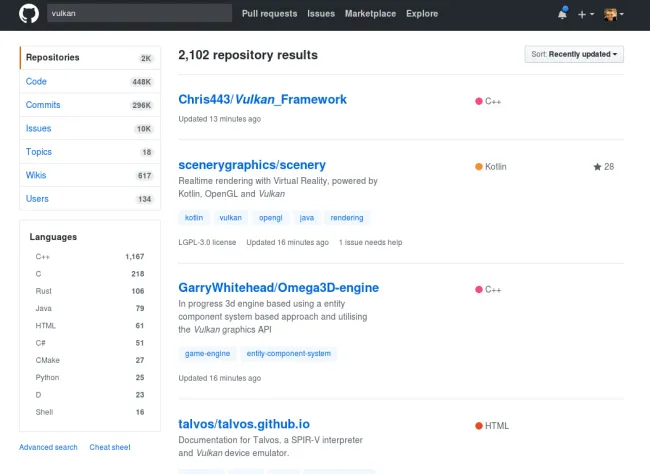The width and height of the screenshot is (650, 474).
Task: Filter results by CMake language
Action: tap(90, 360)
